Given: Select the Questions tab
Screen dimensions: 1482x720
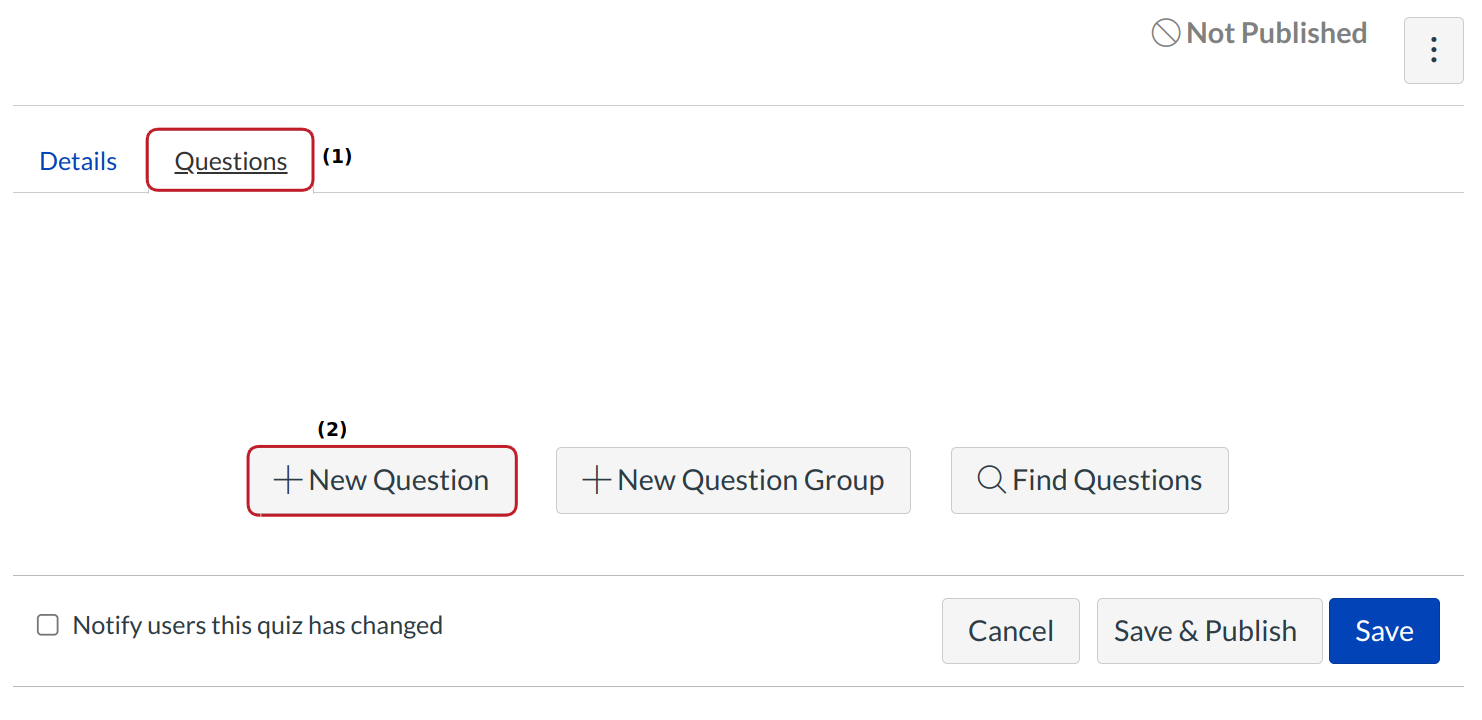Looking at the screenshot, I should coord(231,162).
